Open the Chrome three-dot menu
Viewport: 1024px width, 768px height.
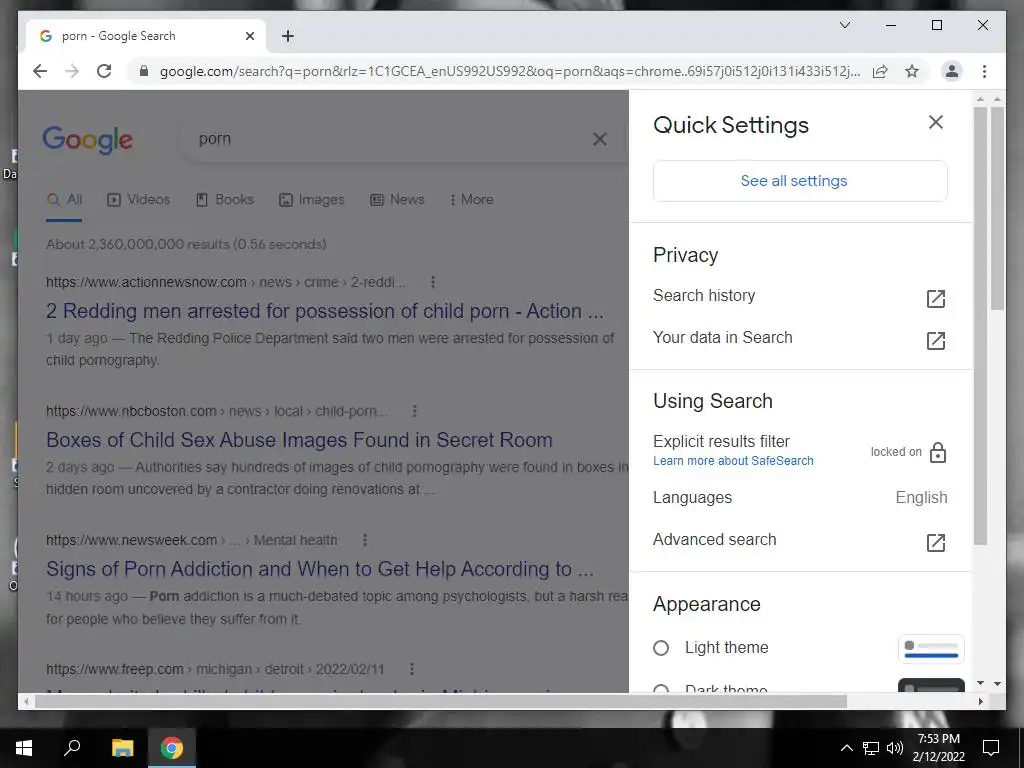coord(984,71)
